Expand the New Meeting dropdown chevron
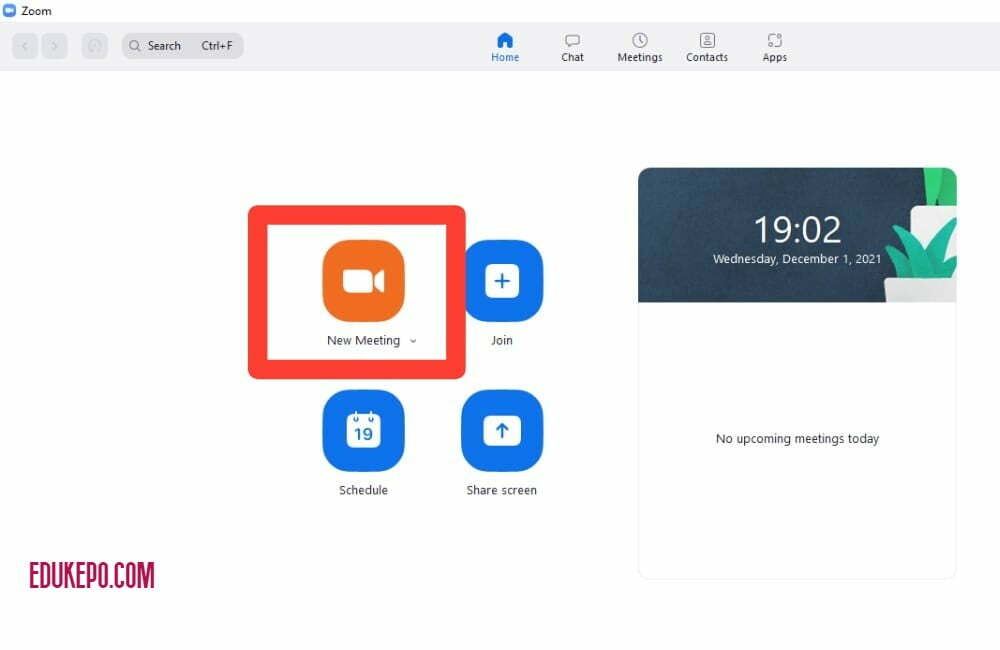Image resolution: width=1000 pixels, height=650 pixels. [413, 341]
